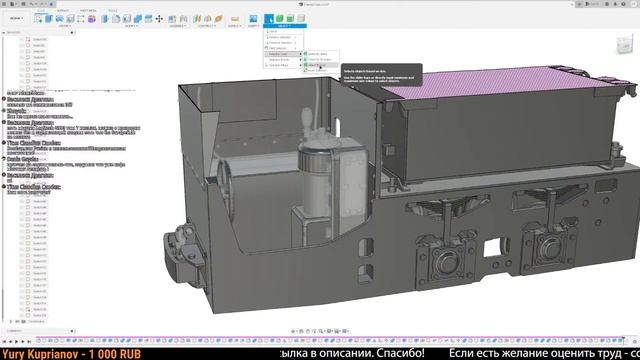Collapse the open SELECT dropdown header

[x=285, y=26]
